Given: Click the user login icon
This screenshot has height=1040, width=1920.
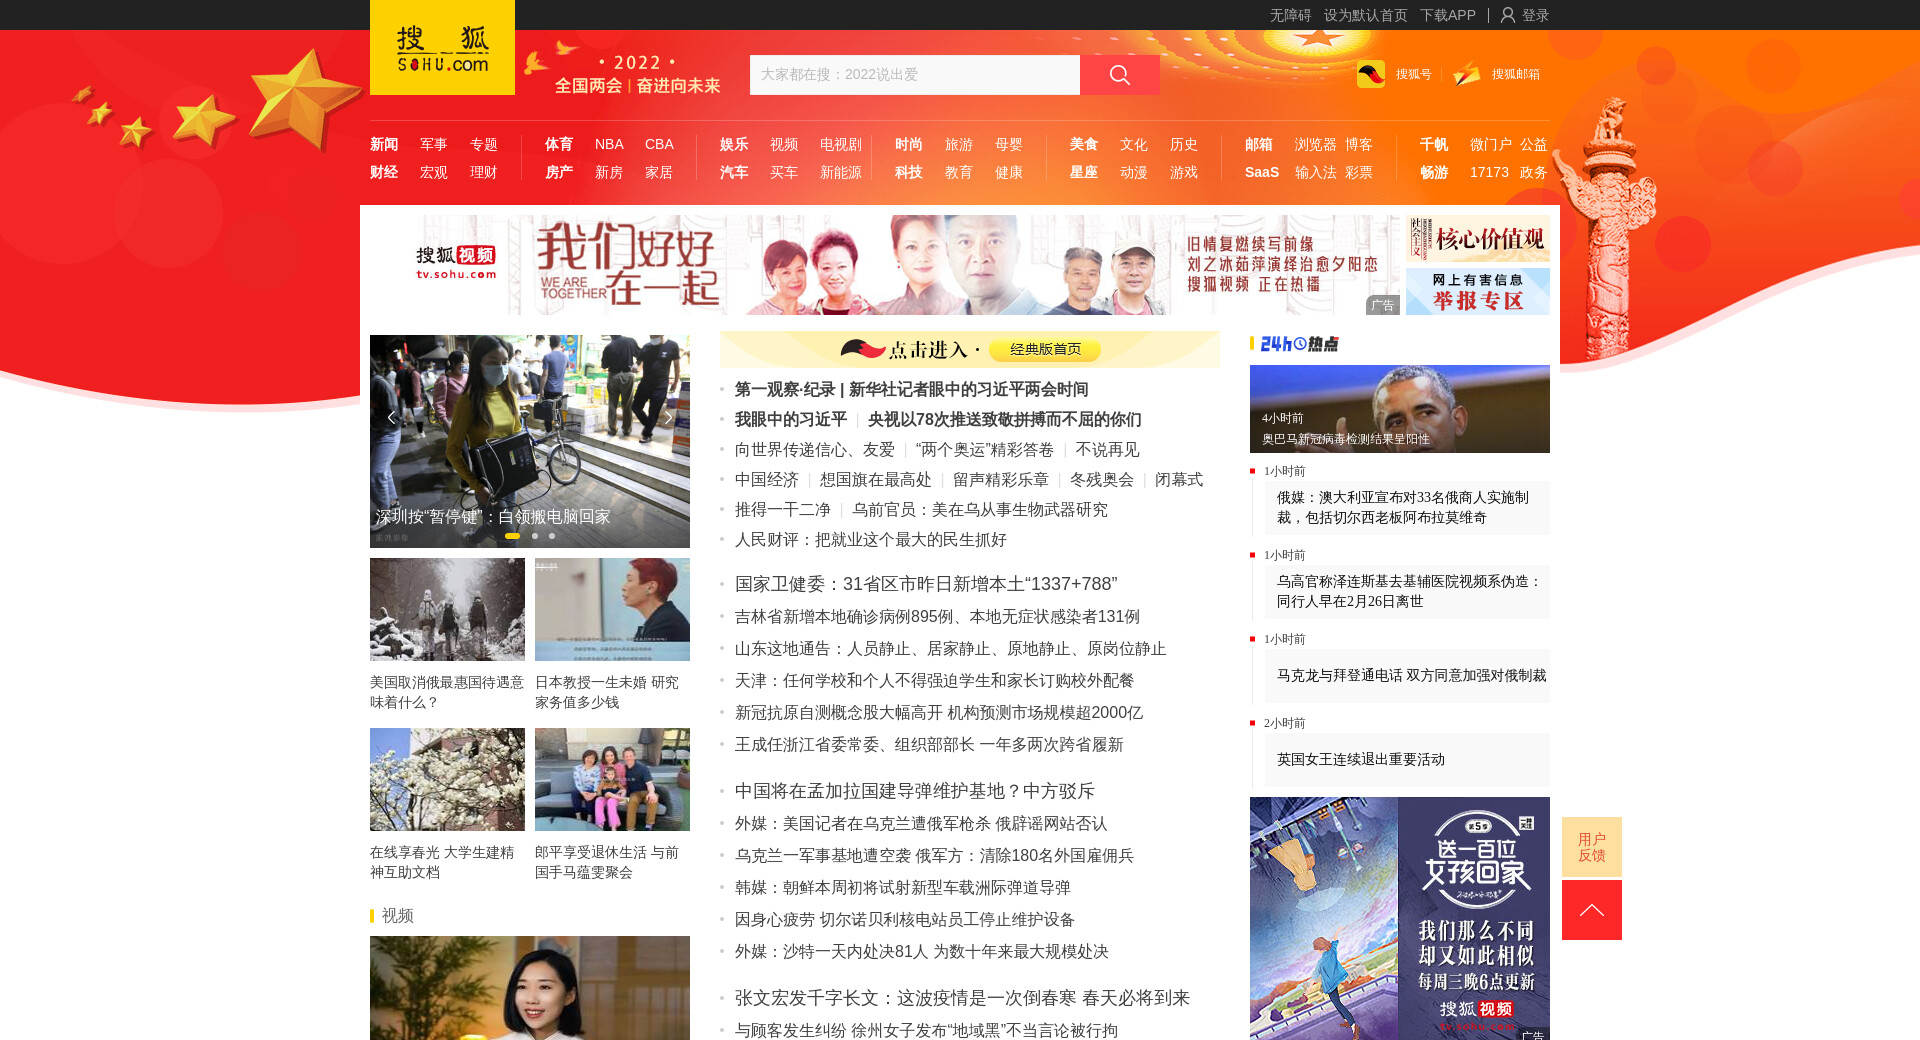Looking at the screenshot, I should pos(1508,15).
